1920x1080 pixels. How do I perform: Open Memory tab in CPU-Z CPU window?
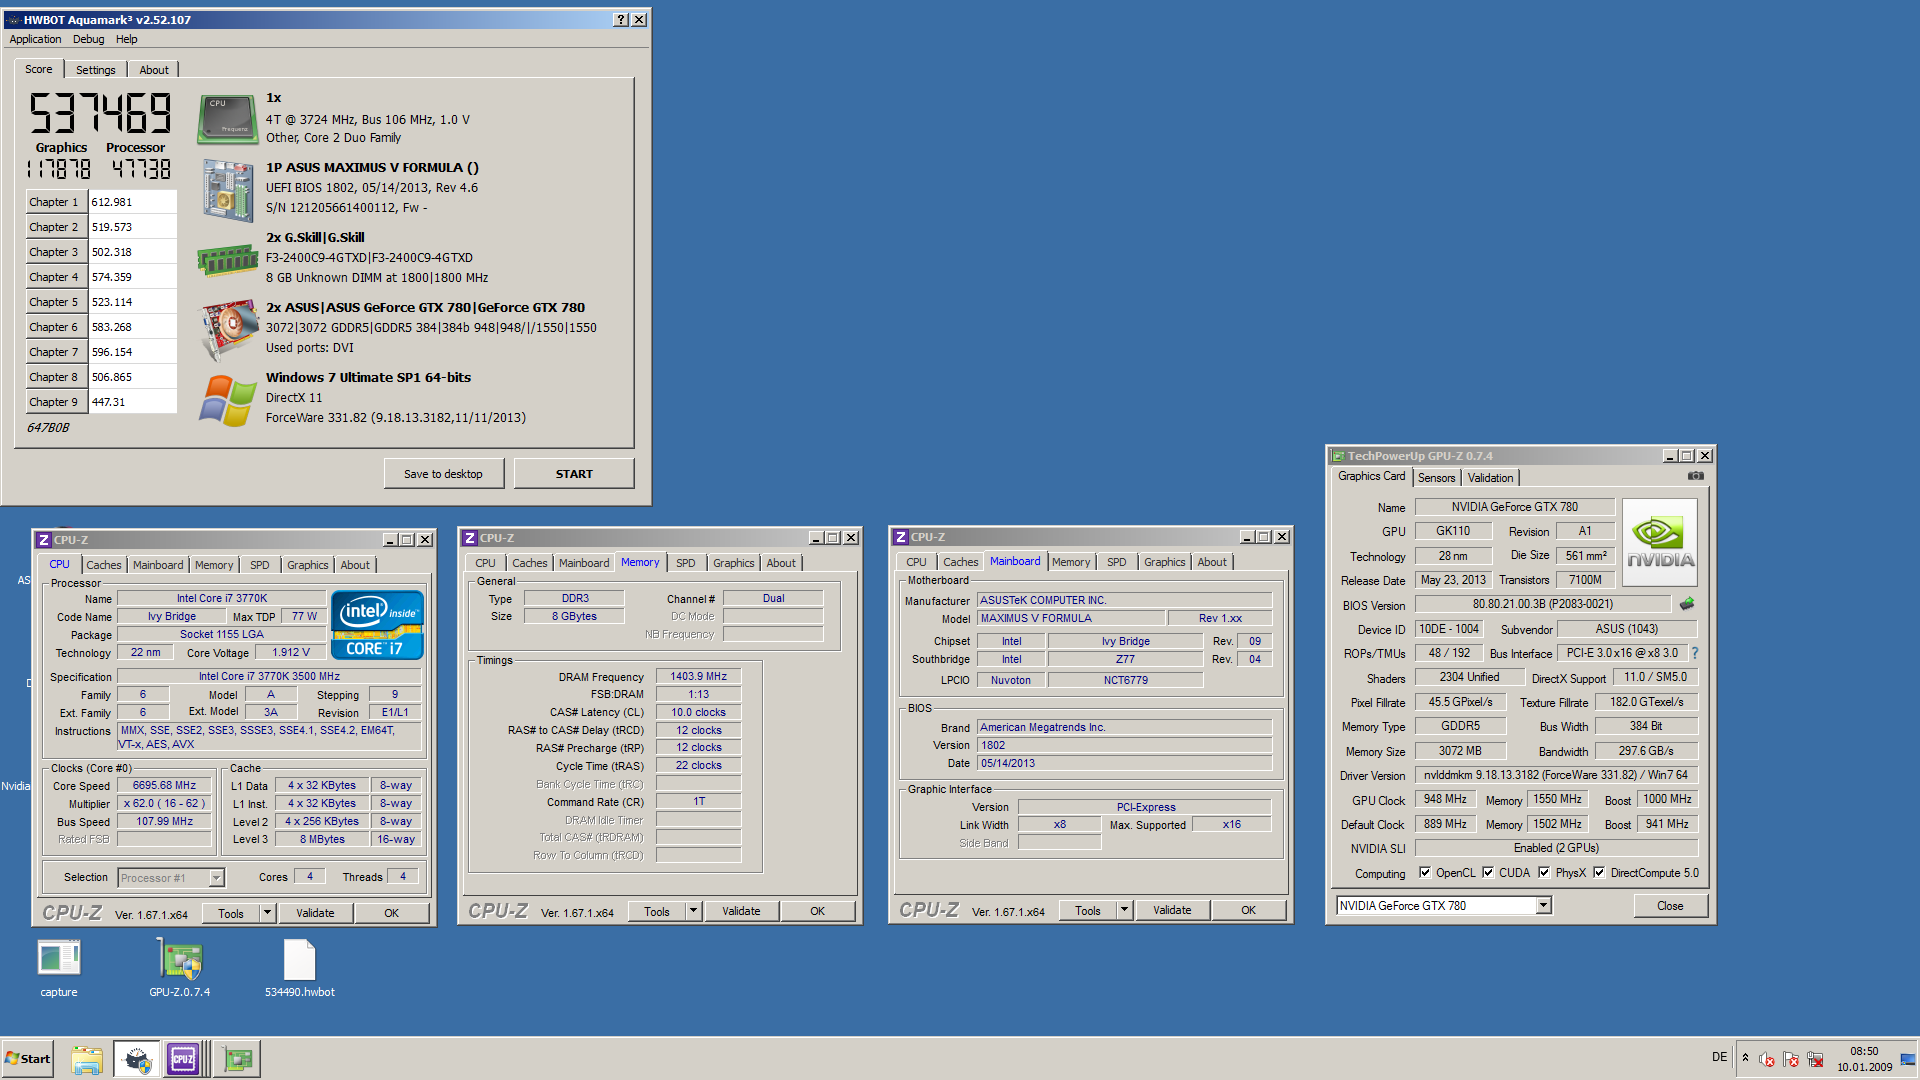click(x=213, y=565)
